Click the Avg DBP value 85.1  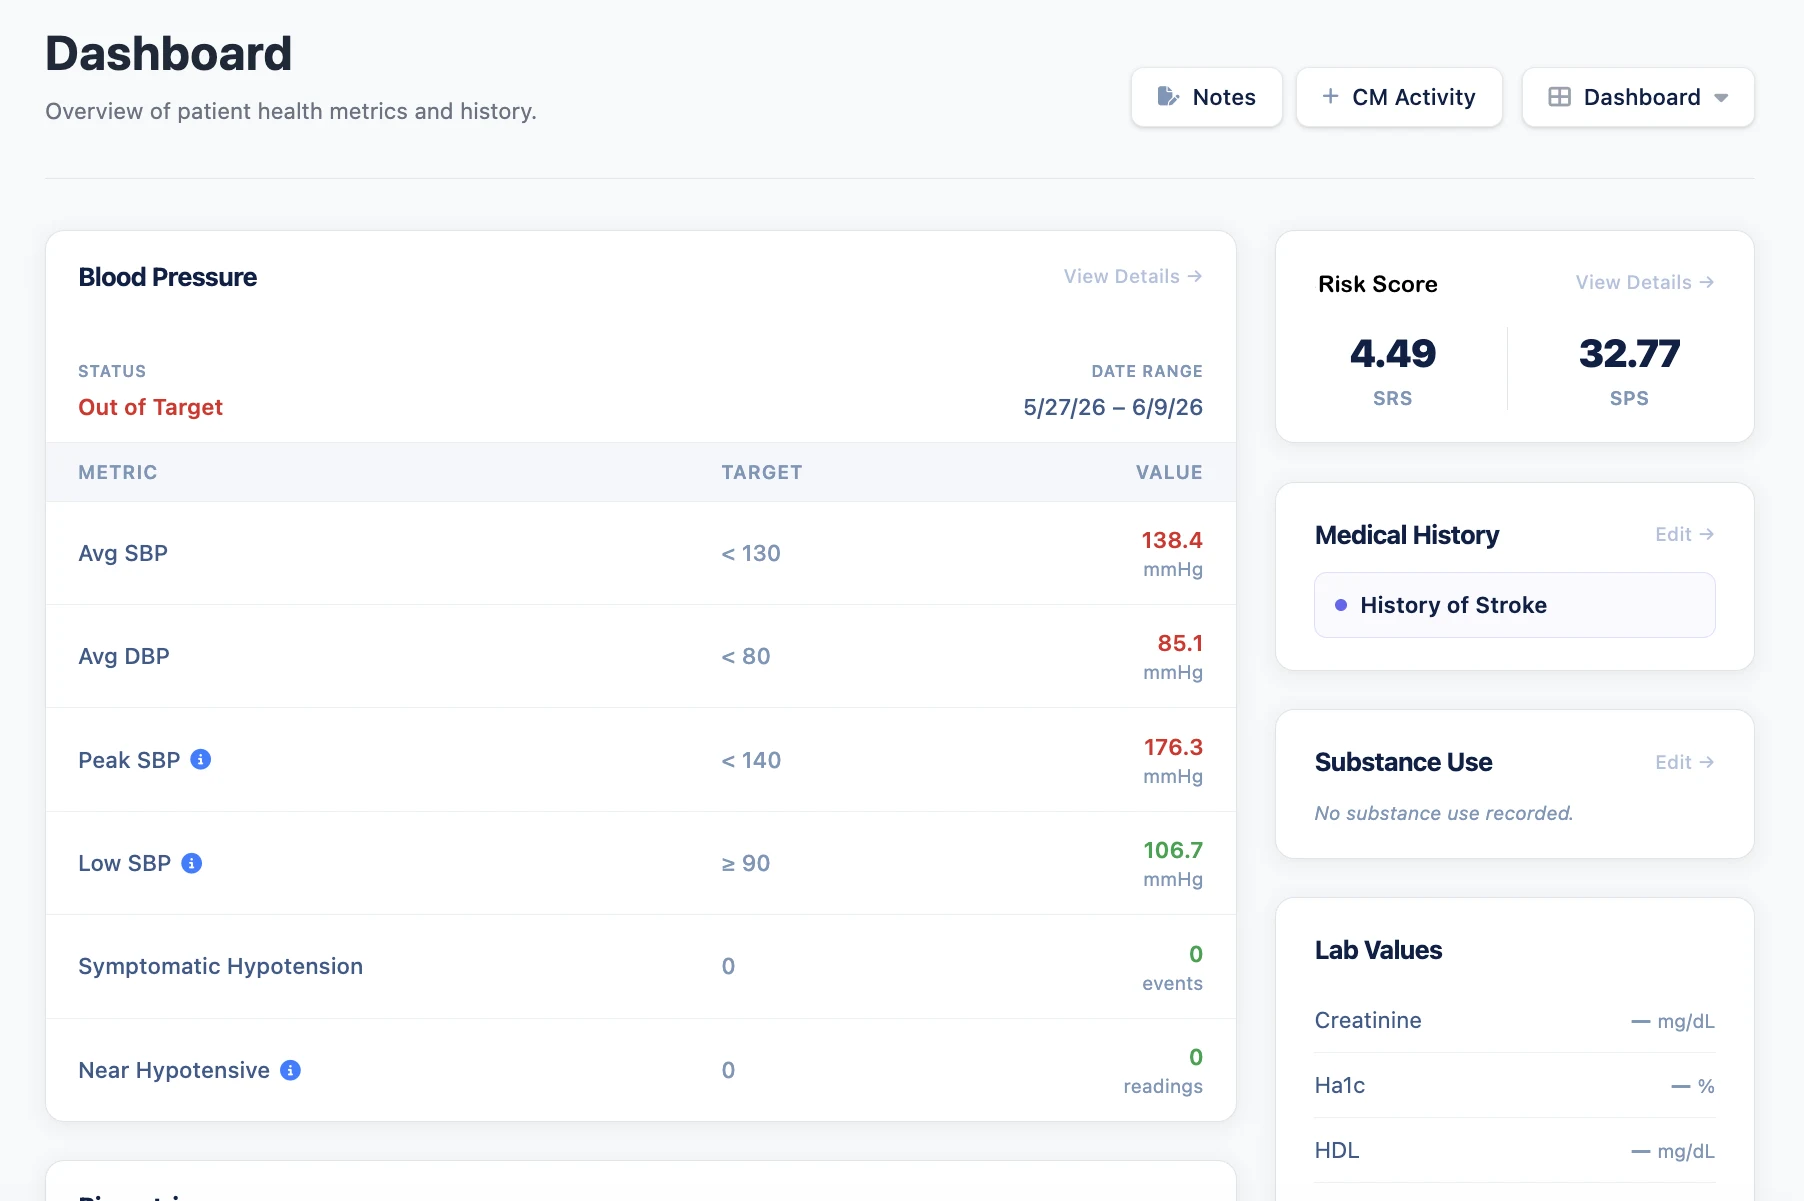pos(1180,643)
